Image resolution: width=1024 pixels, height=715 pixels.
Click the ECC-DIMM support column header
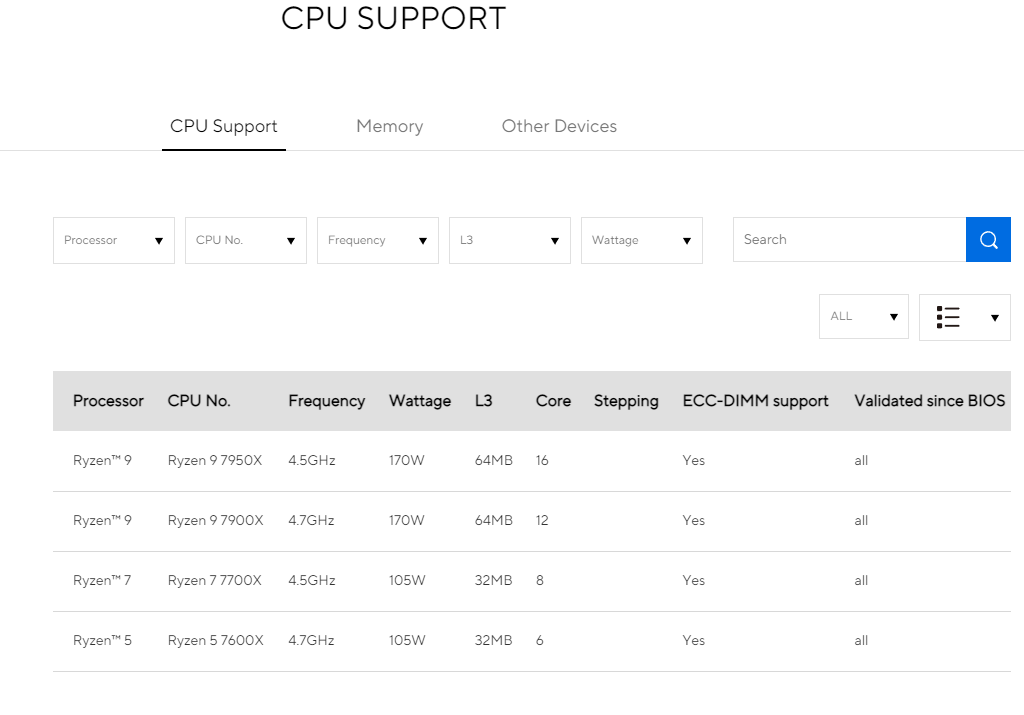pyautogui.click(x=755, y=401)
